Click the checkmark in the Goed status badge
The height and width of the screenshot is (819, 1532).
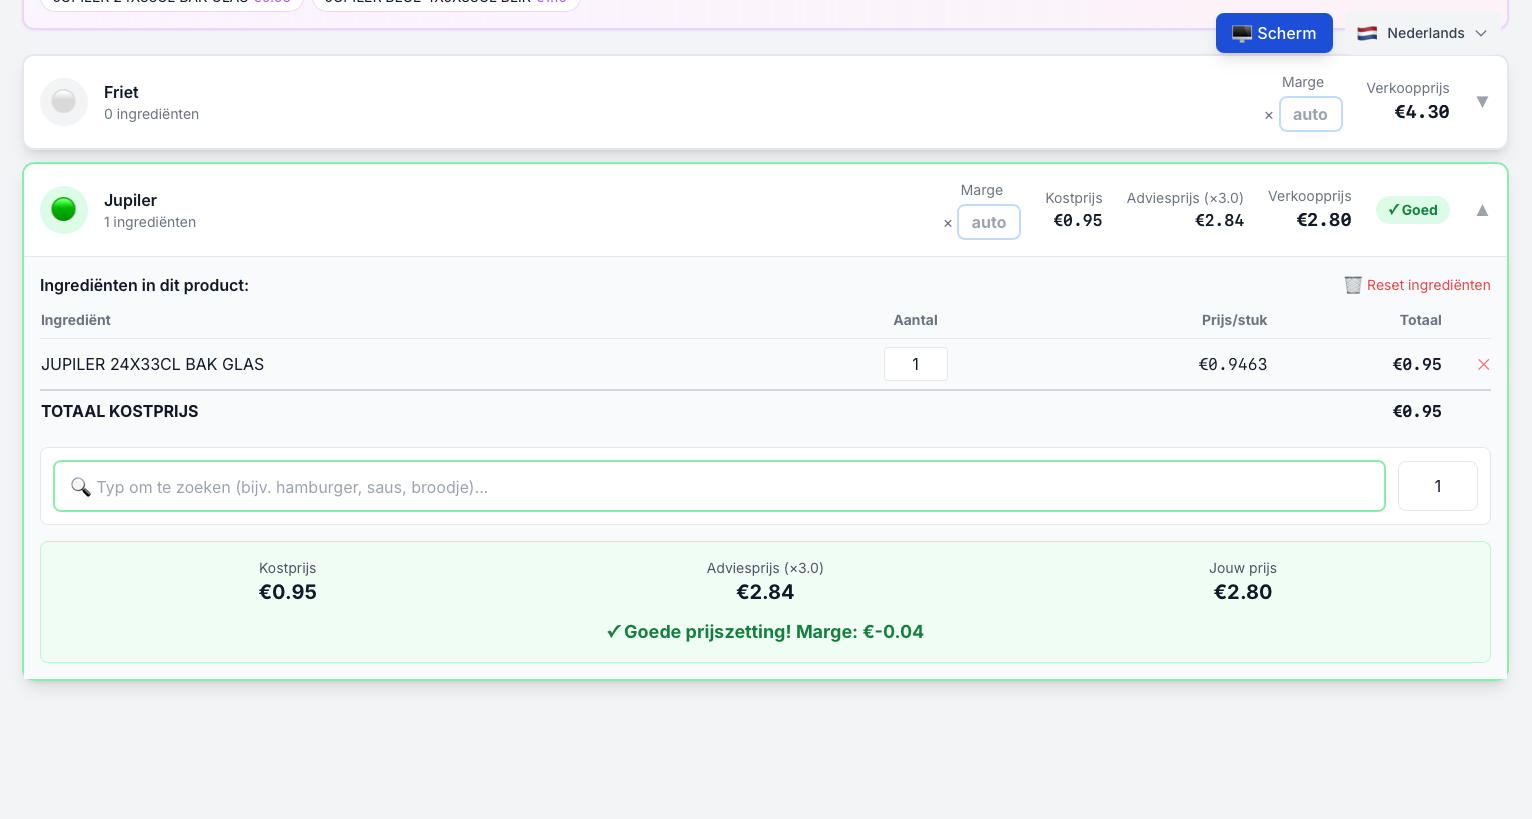(x=1393, y=210)
